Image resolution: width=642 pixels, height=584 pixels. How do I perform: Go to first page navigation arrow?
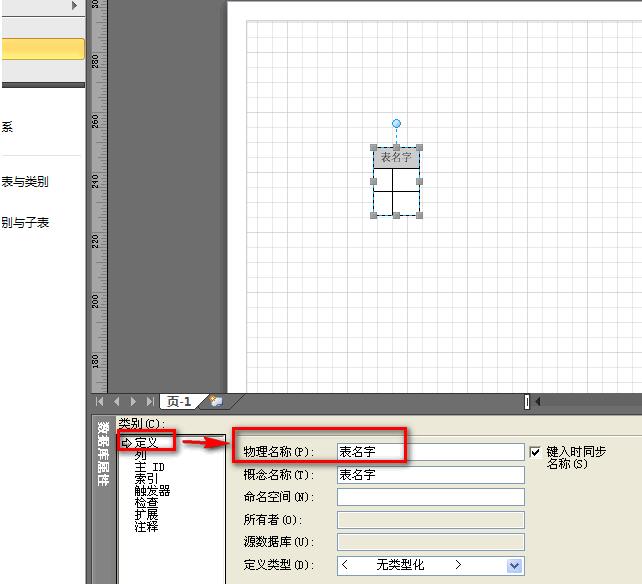99,401
